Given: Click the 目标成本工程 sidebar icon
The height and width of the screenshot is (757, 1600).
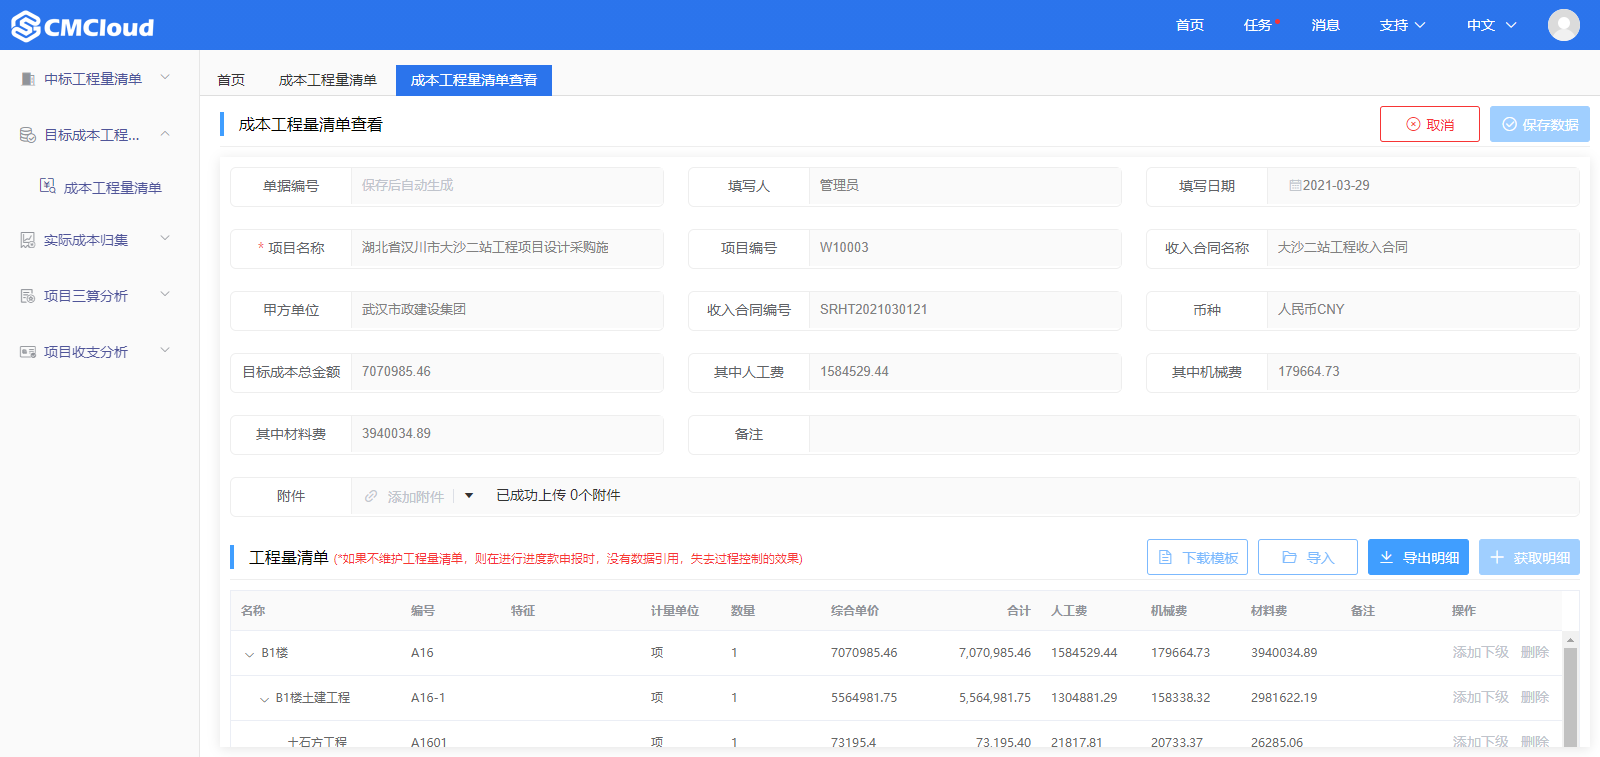Looking at the screenshot, I should (28, 135).
